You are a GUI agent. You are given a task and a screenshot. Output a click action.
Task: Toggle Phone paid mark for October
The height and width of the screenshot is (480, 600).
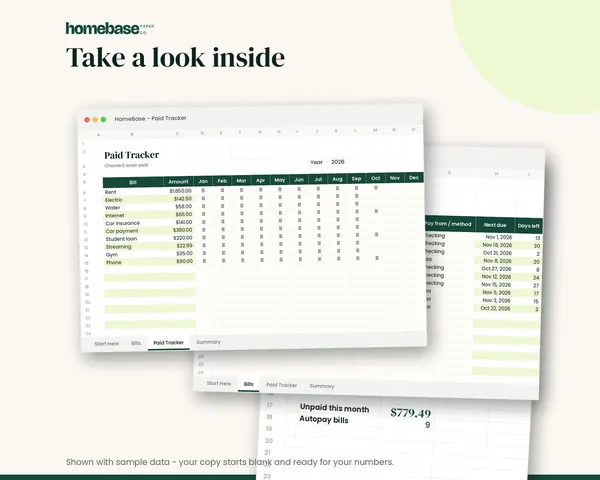point(377,258)
